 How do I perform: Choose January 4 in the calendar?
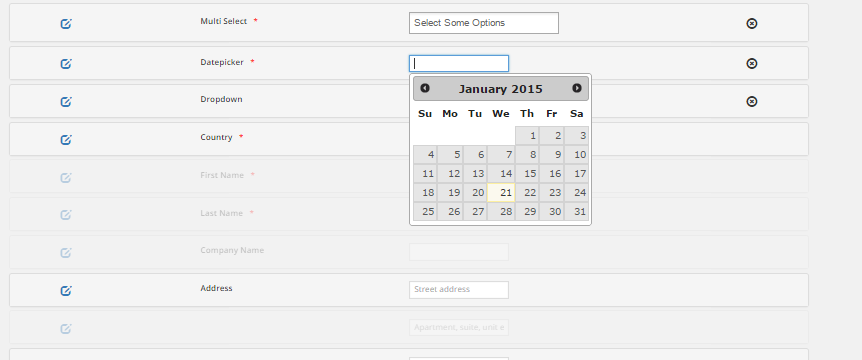click(425, 154)
